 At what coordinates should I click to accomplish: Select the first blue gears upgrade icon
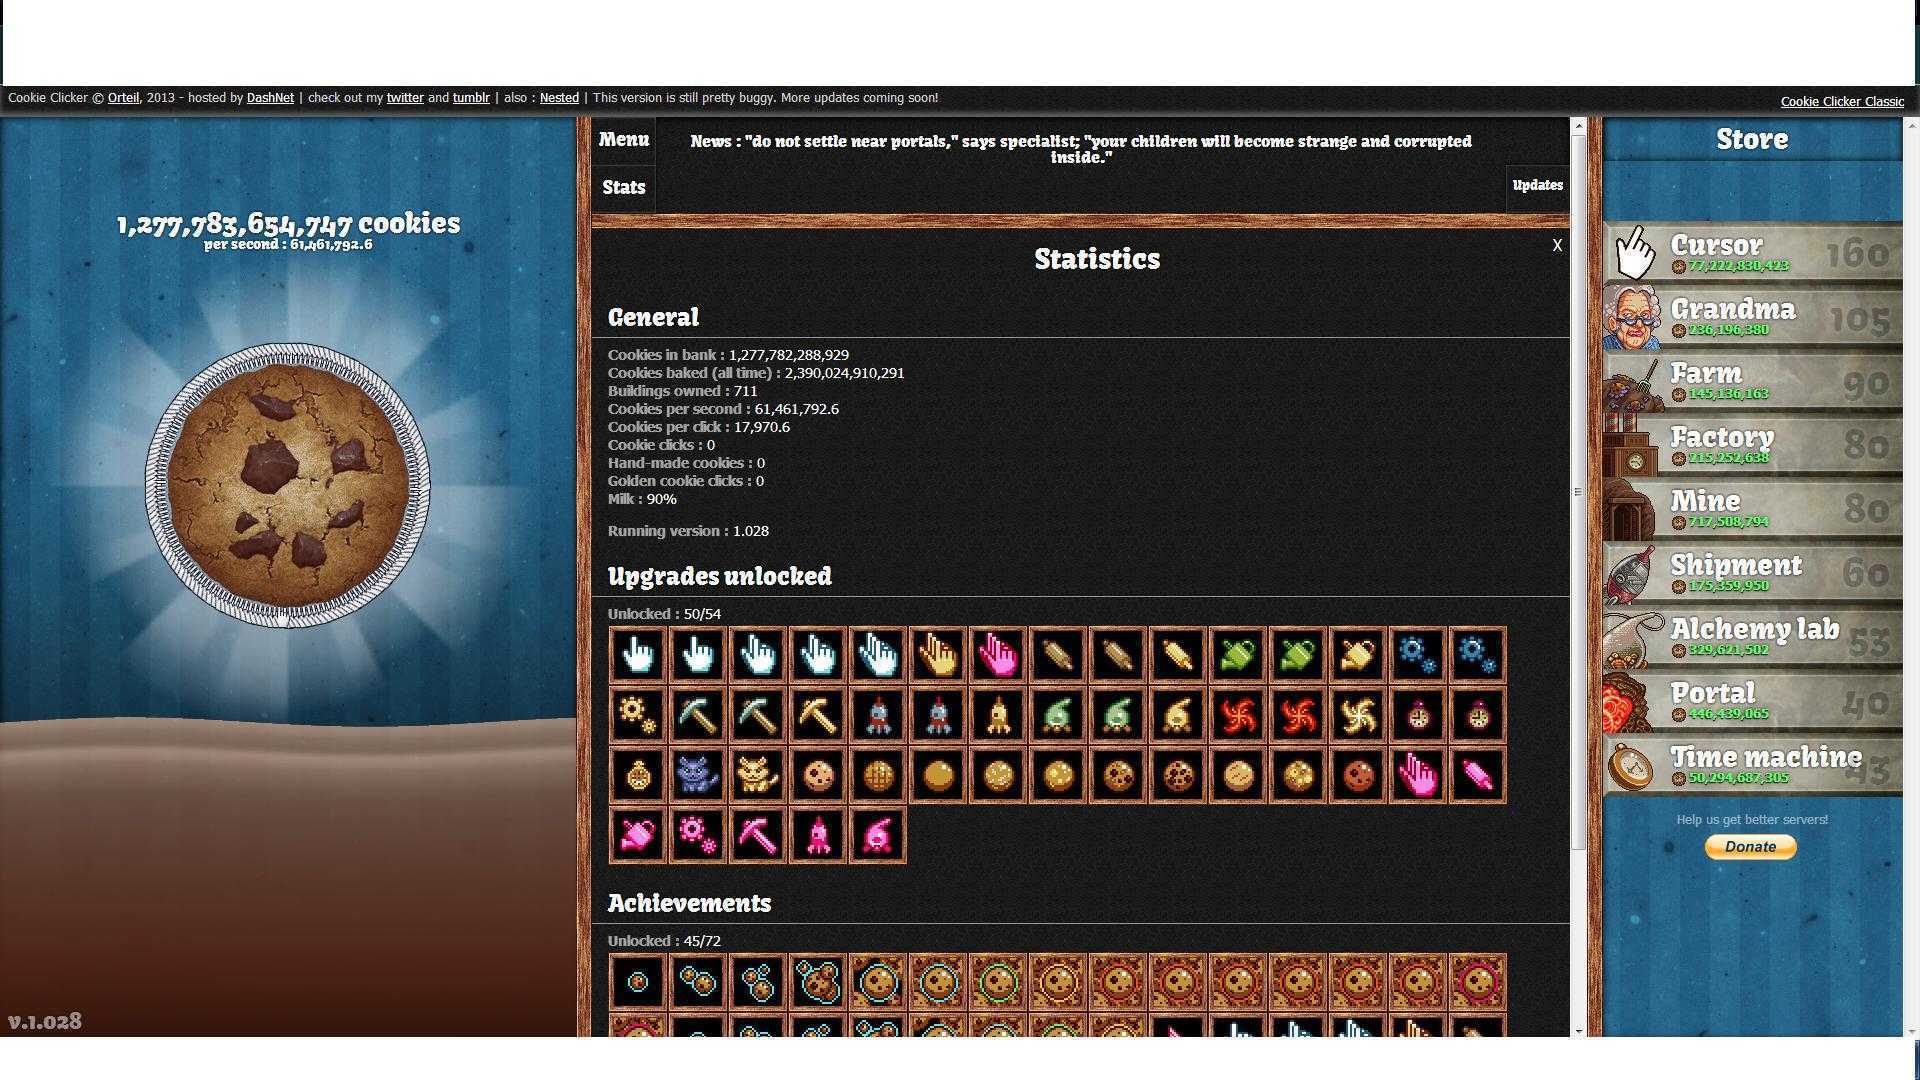point(1418,656)
